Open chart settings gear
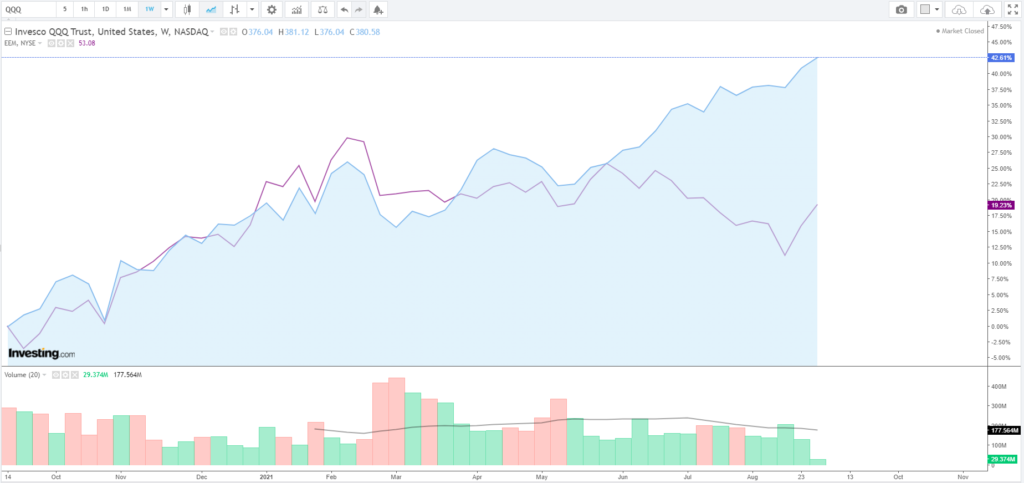The width and height of the screenshot is (1024, 483). [x=272, y=10]
